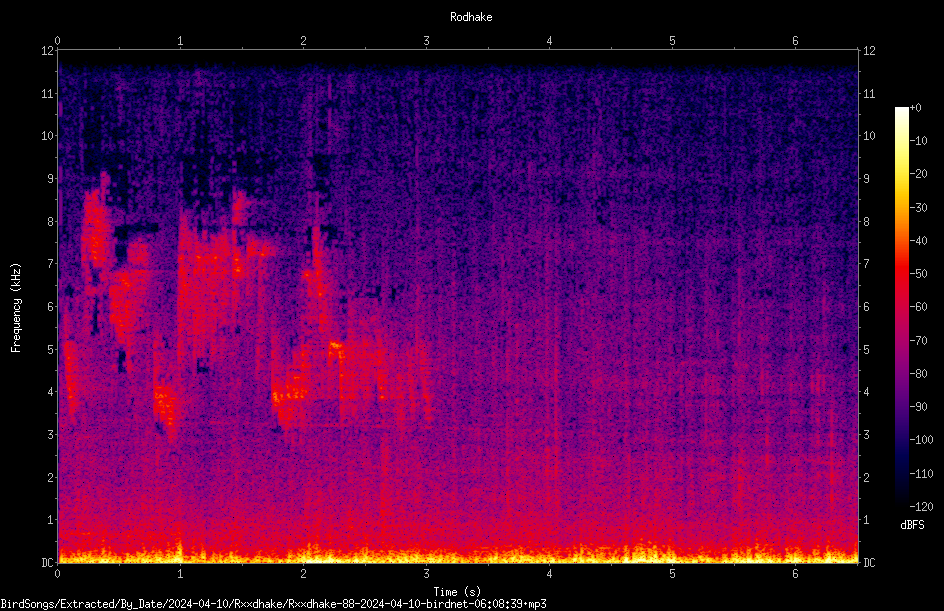Click the file path text at bottom
The image size is (944, 611).
pyautogui.click(x=273, y=604)
